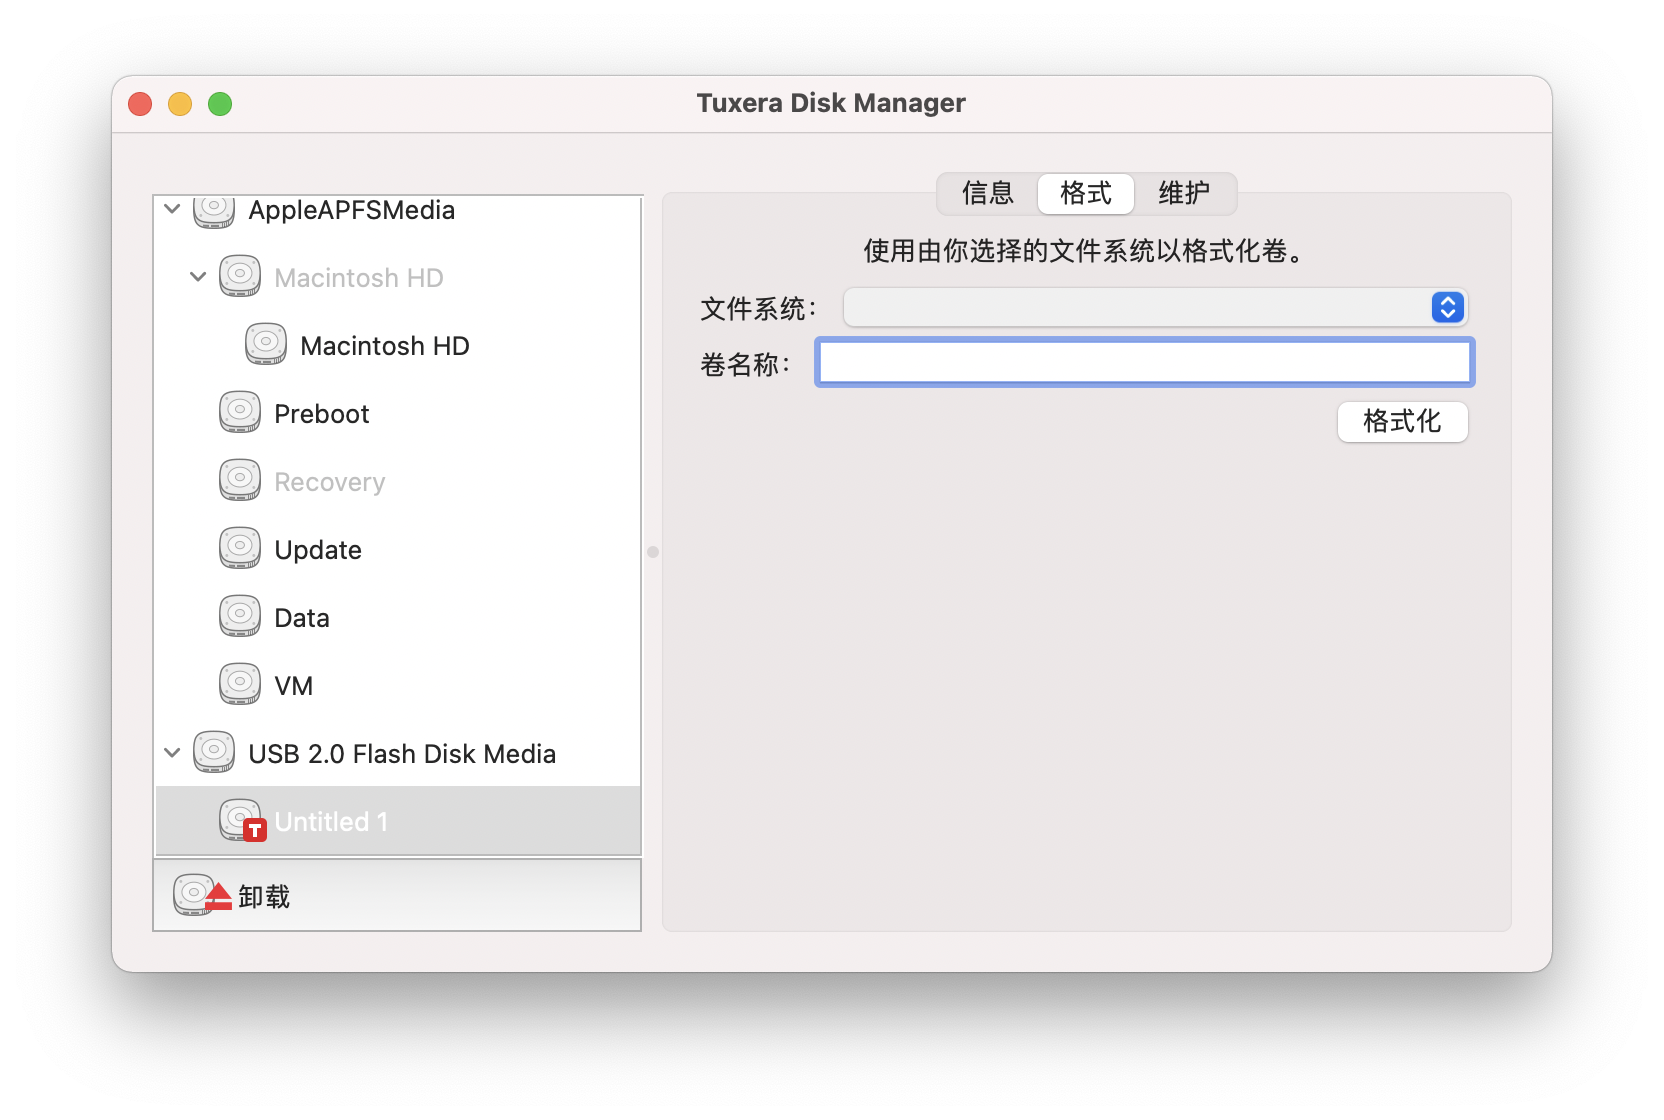Click the Update volume disk icon
This screenshot has width=1664, height=1120.
[240, 549]
